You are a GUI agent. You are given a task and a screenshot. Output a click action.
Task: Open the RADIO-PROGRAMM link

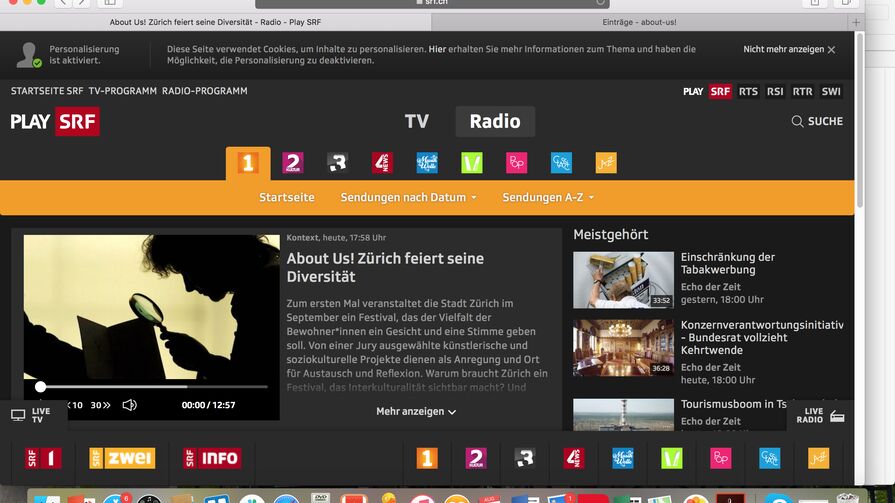pos(204,91)
